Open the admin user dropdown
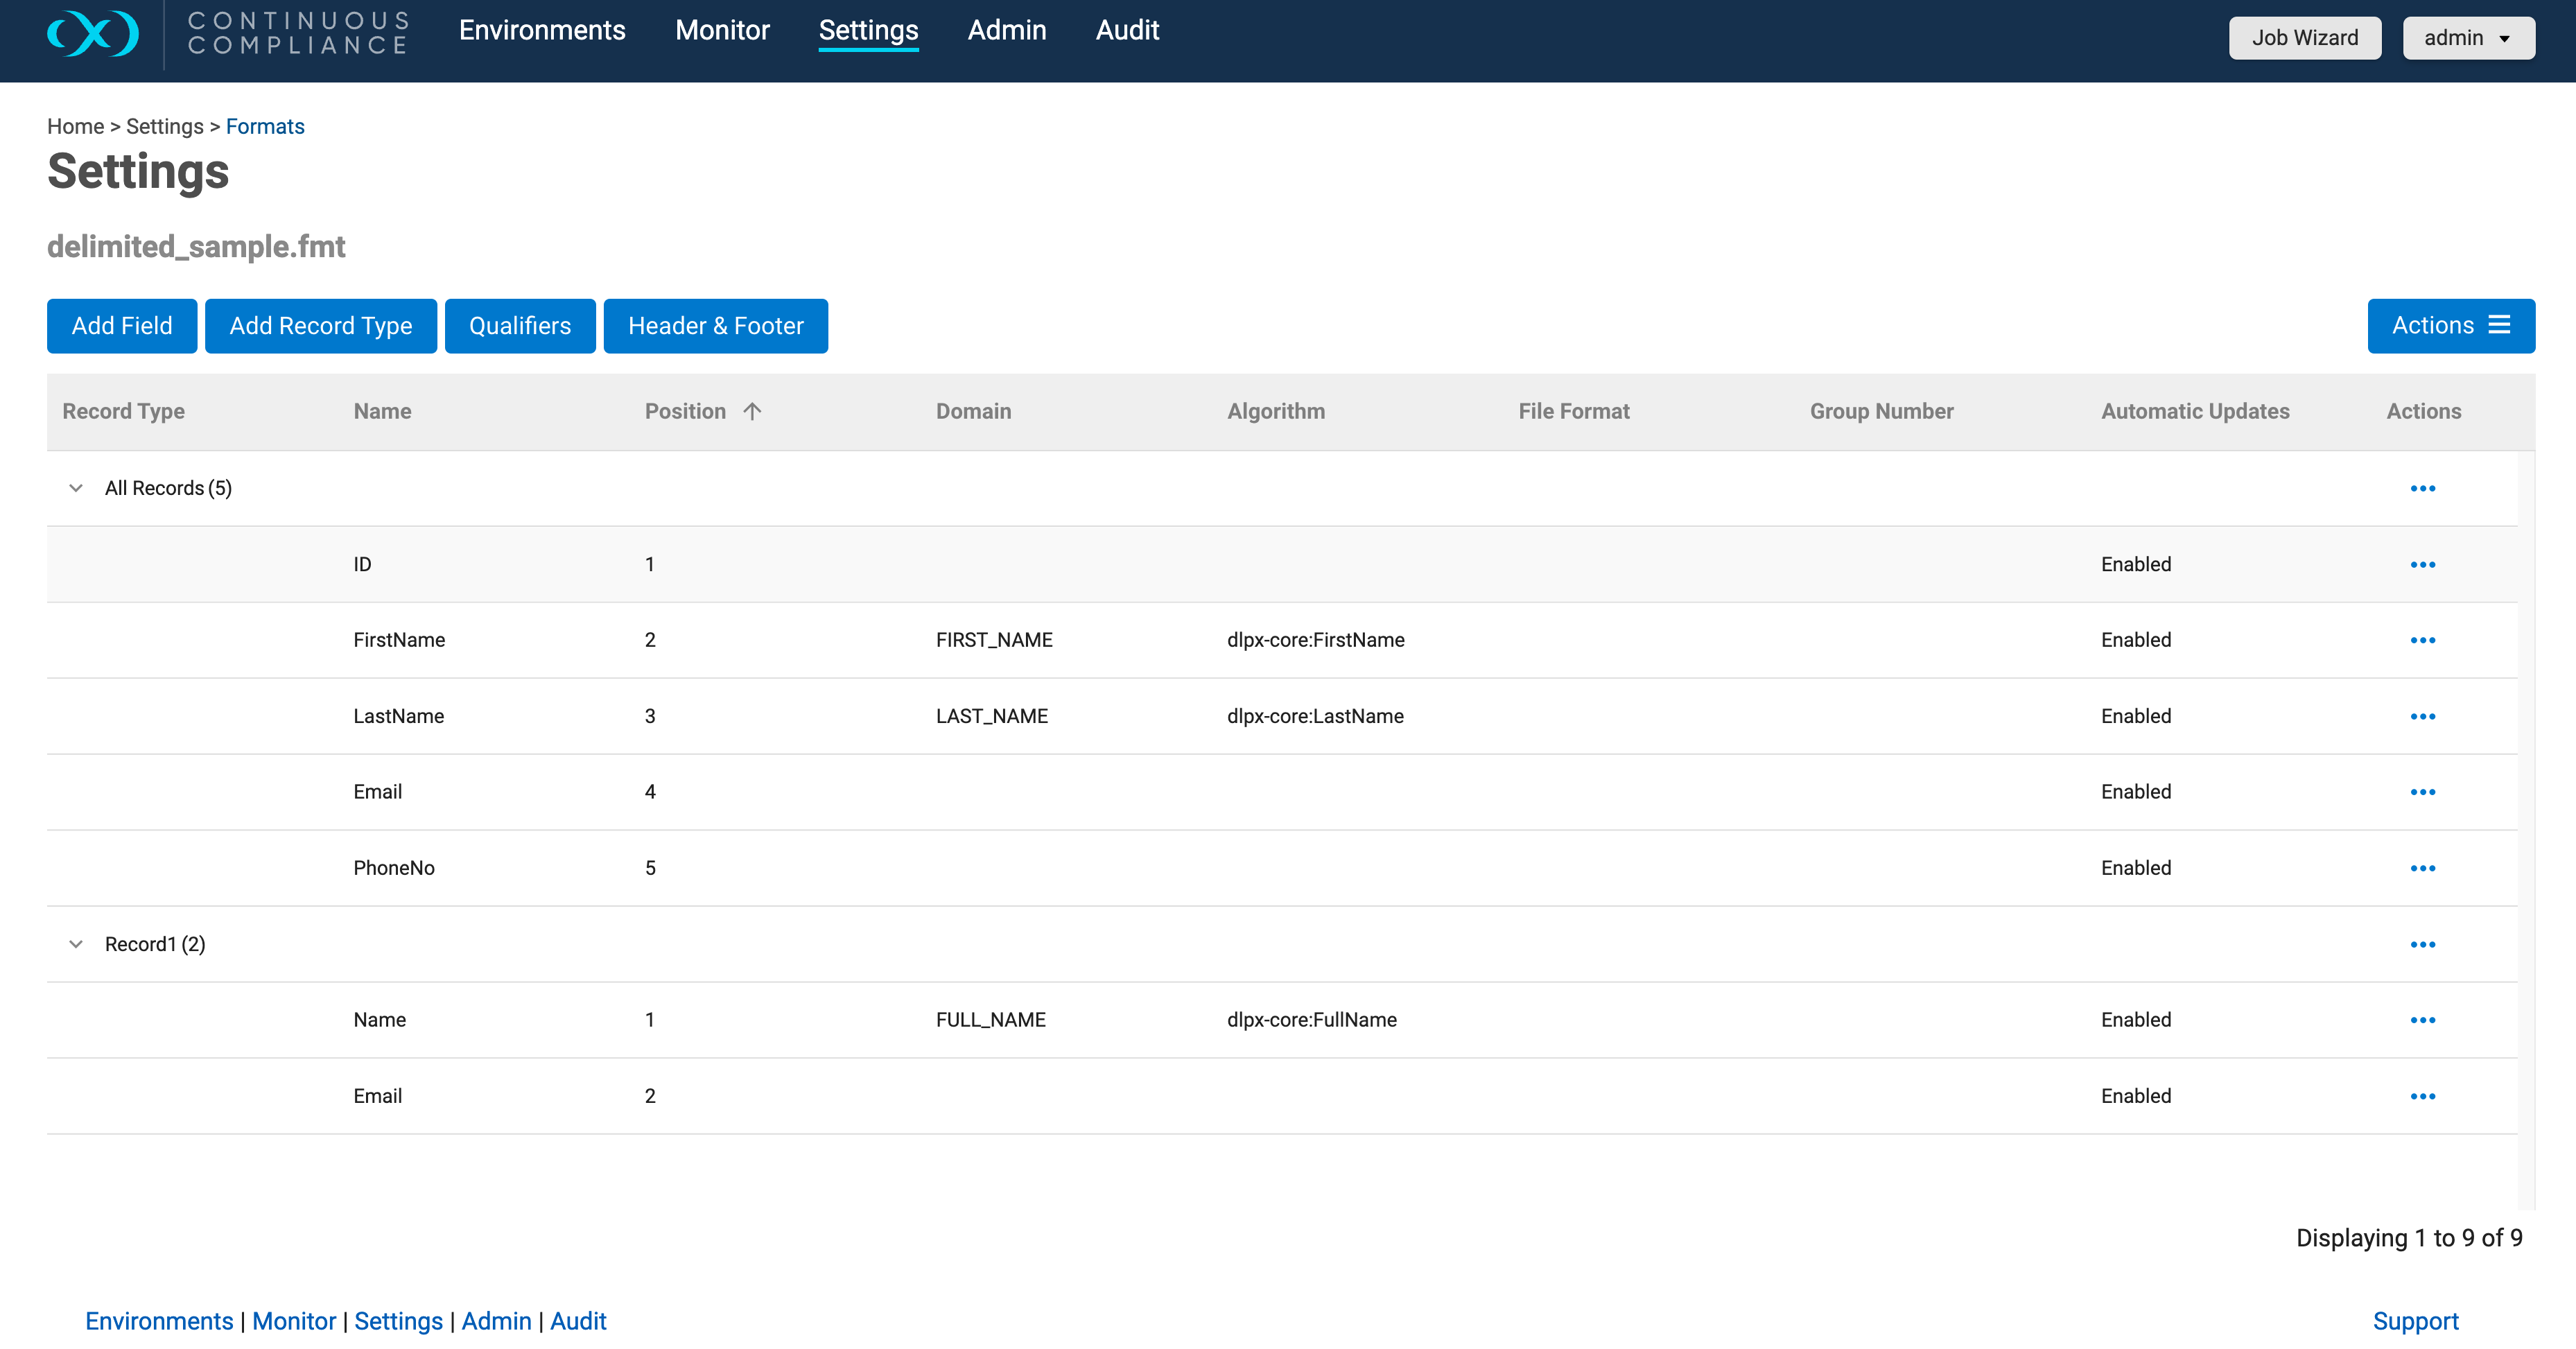2576x1349 pixels. click(x=2468, y=38)
